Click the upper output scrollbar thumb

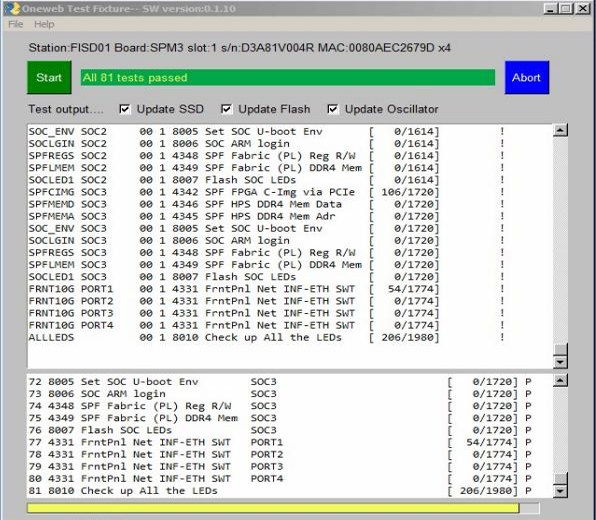coord(560,350)
